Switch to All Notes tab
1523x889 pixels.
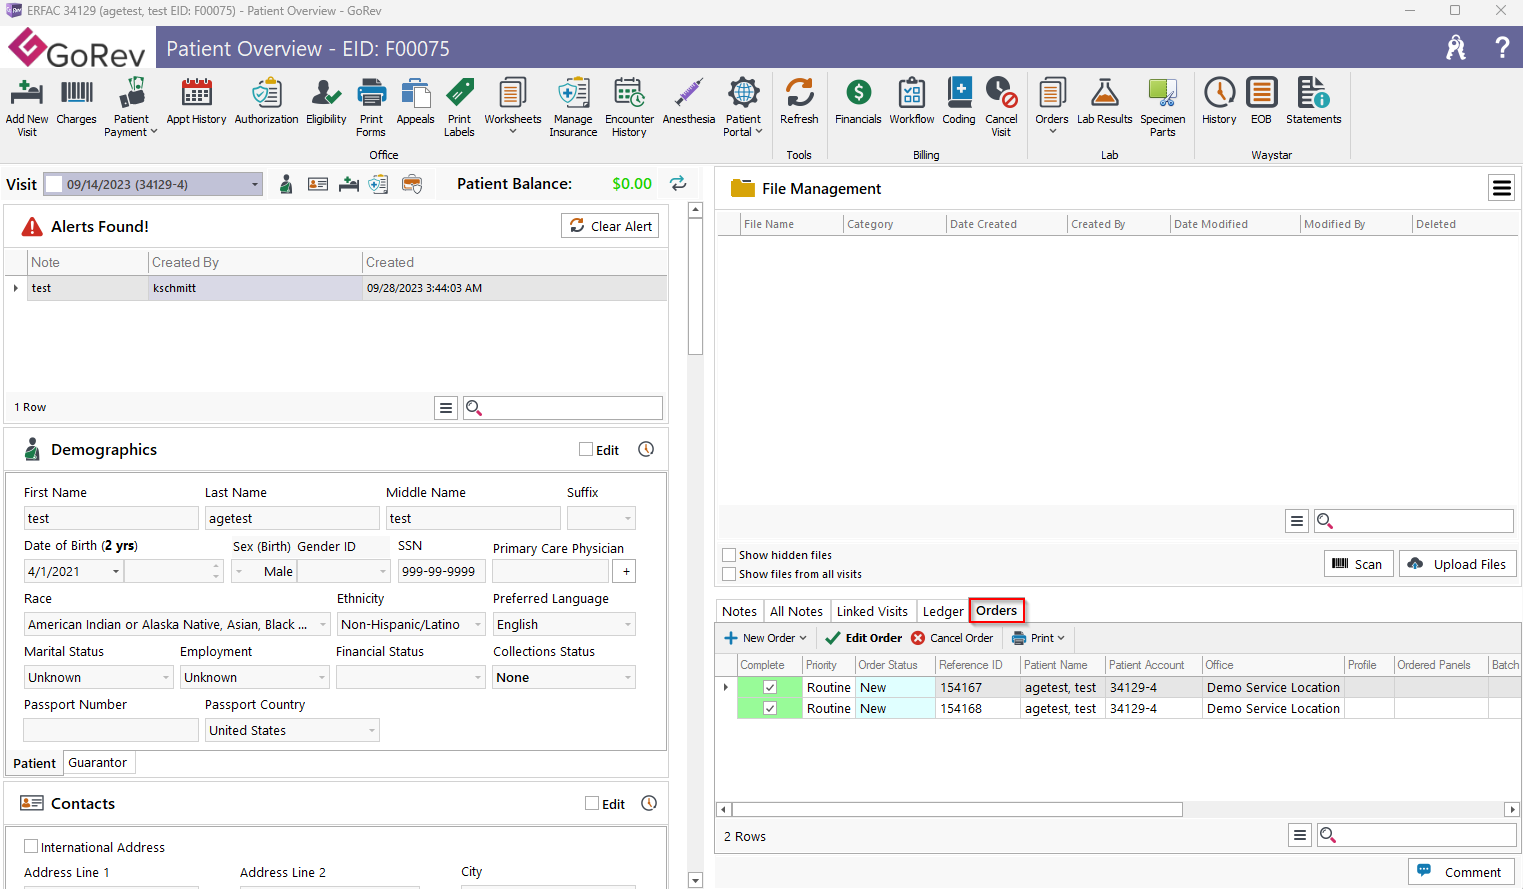pos(796,611)
